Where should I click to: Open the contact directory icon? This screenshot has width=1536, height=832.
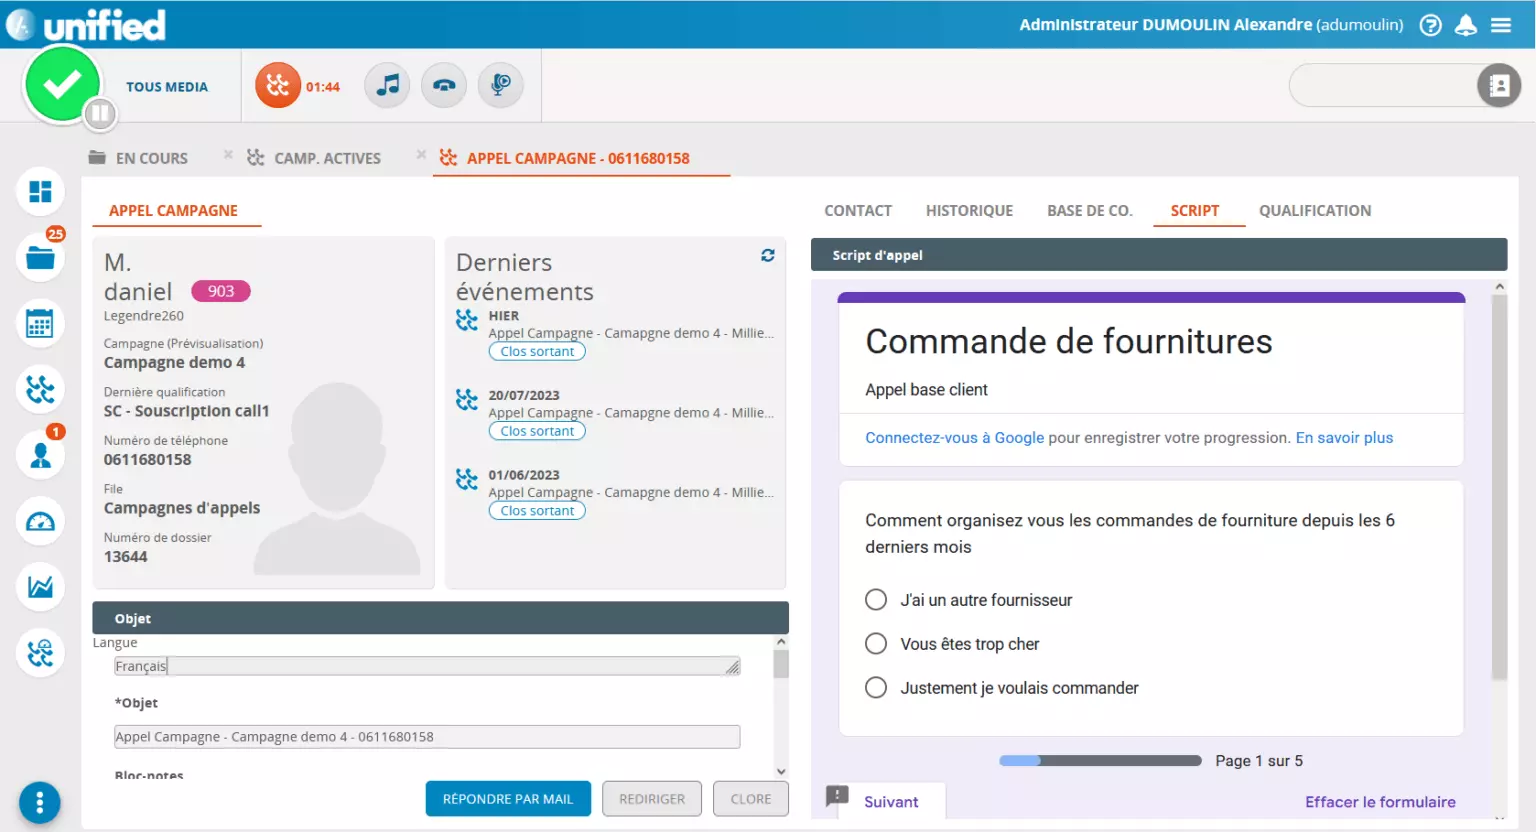pyautogui.click(x=1499, y=86)
